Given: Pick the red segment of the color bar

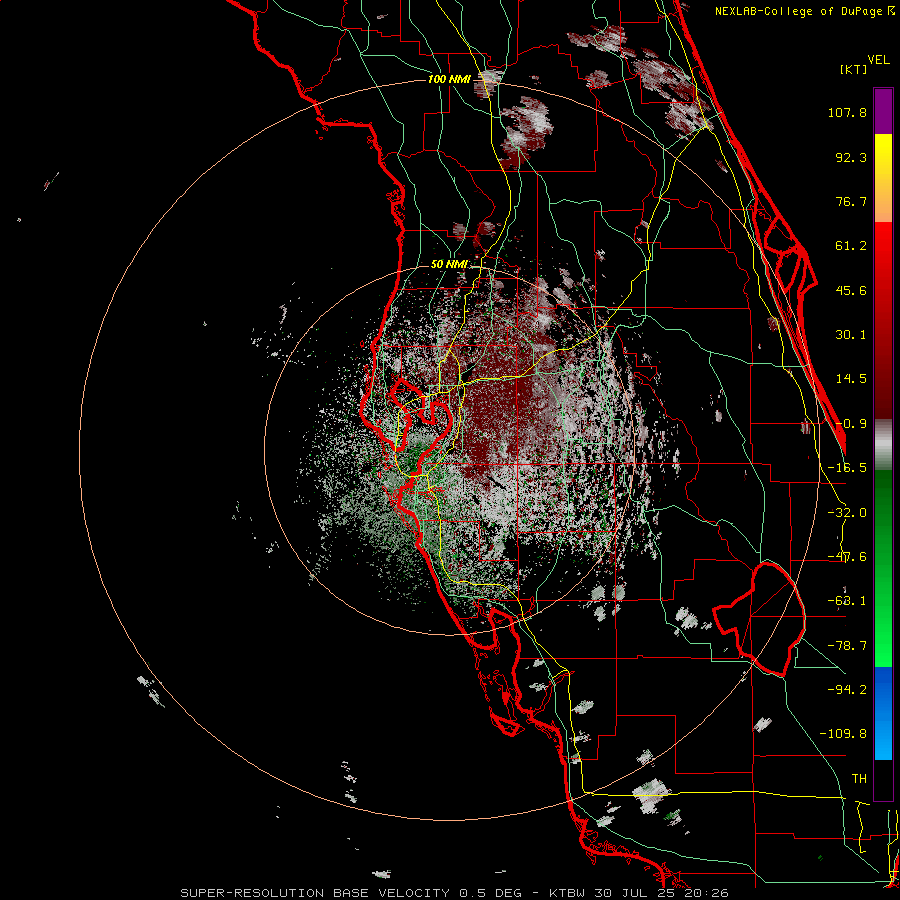Looking at the screenshot, I should [883, 320].
